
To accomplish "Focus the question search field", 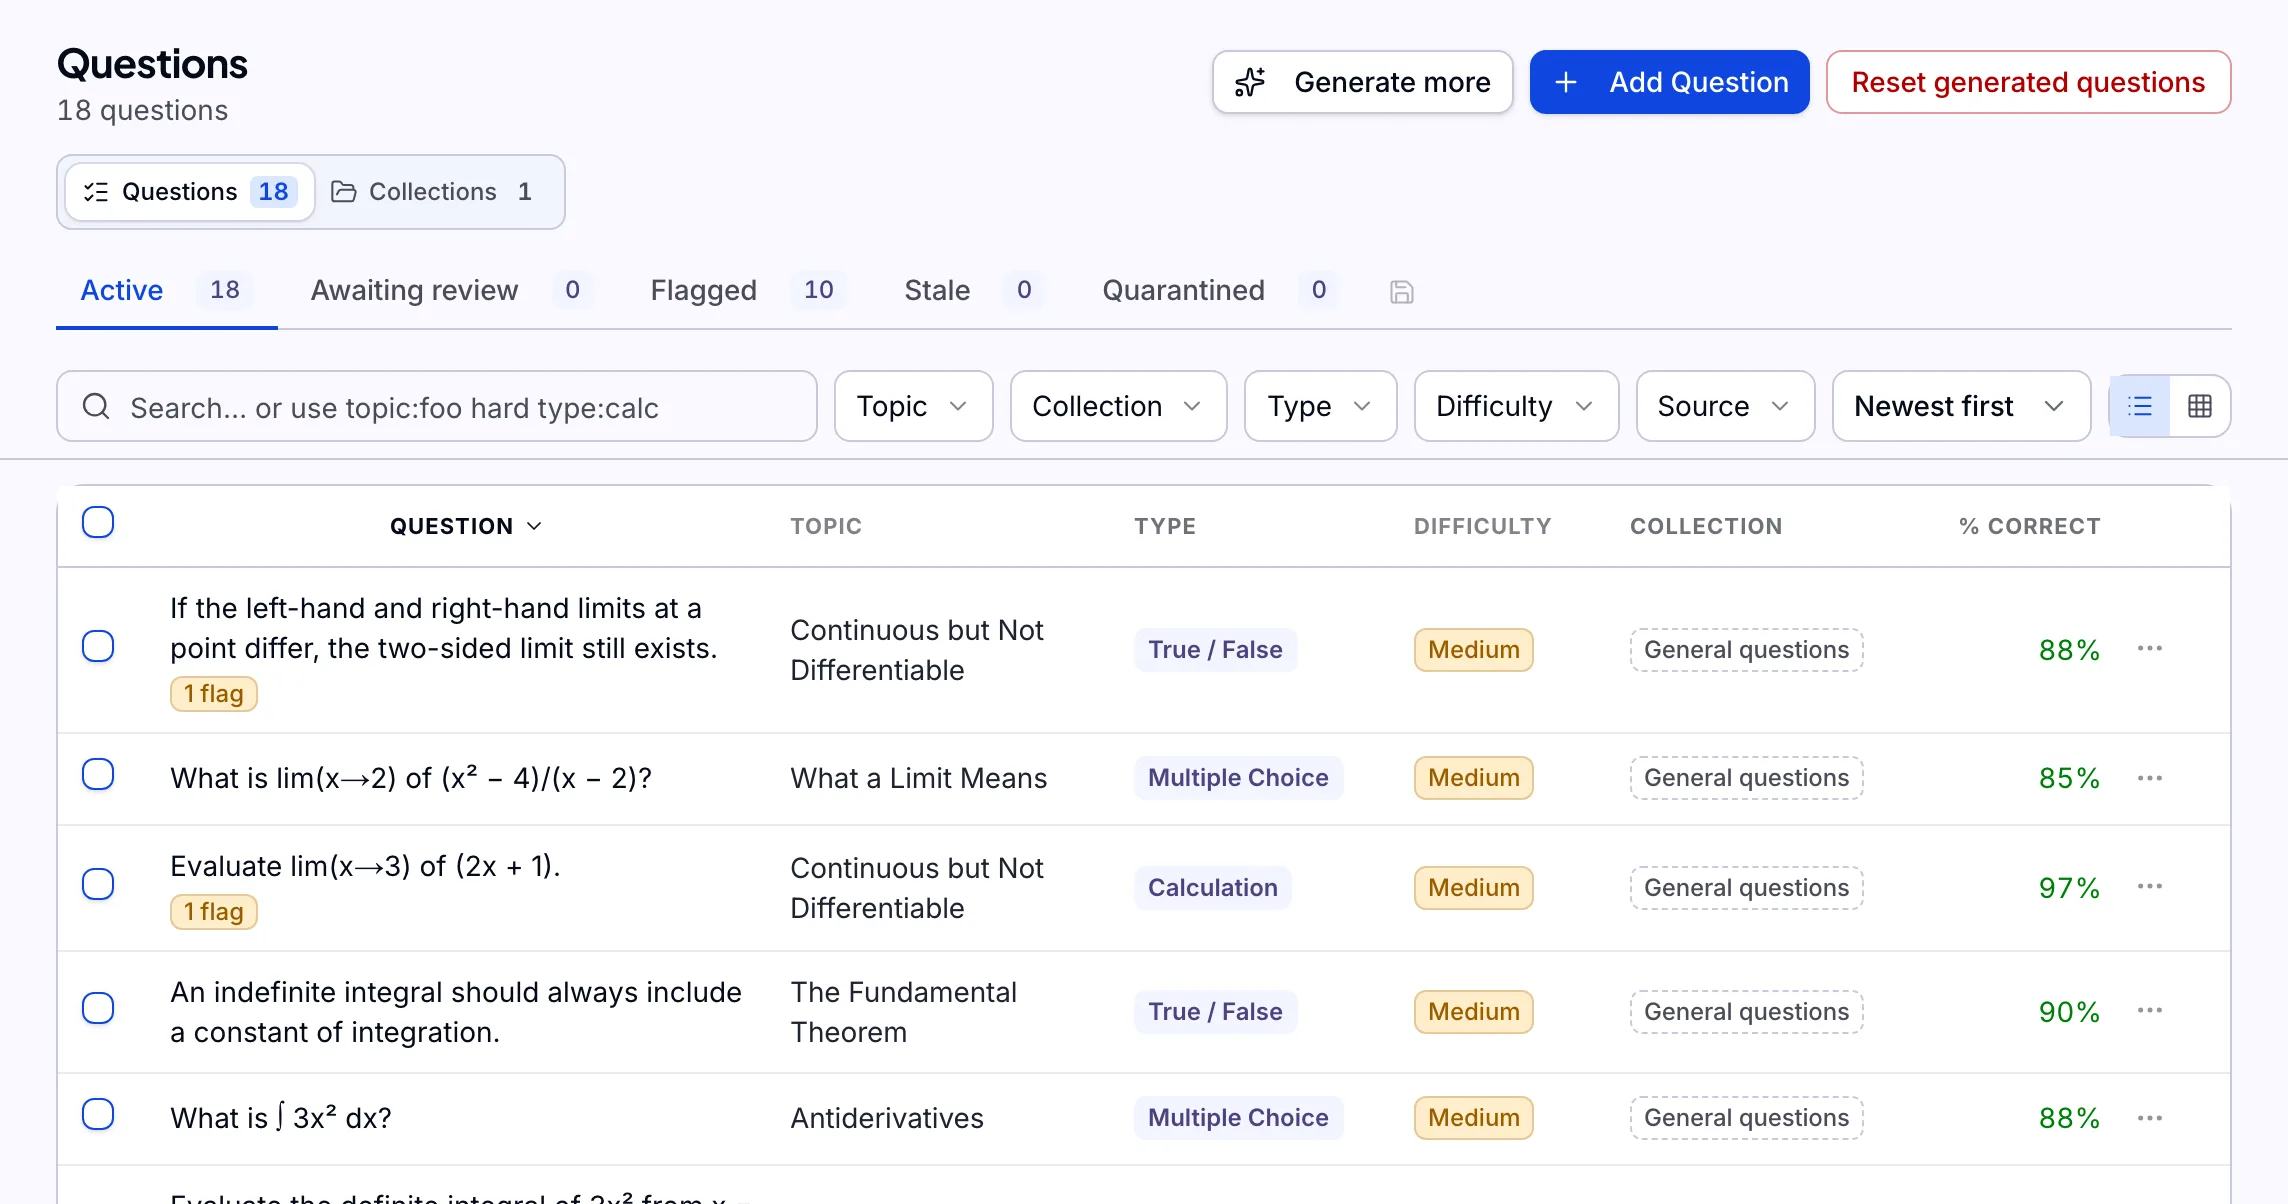I will [437, 406].
